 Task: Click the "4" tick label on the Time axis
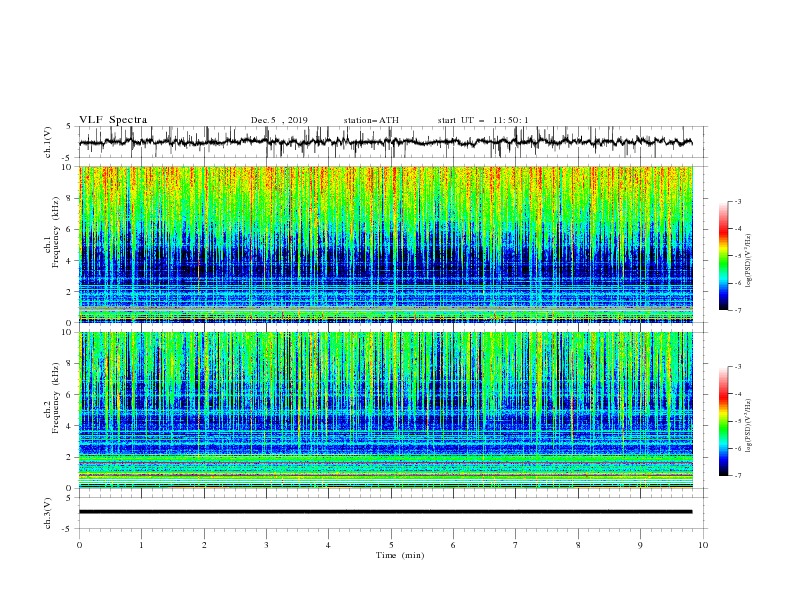(x=328, y=545)
